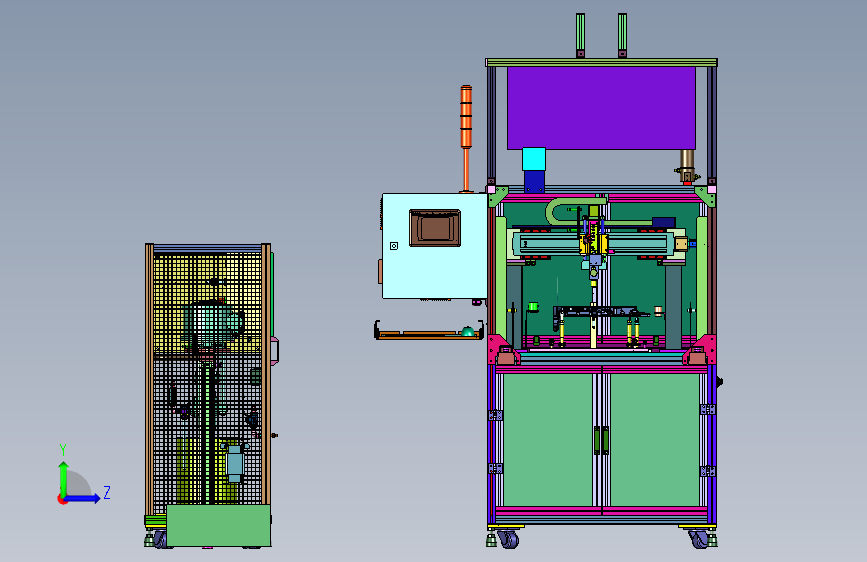This screenshot has width=867, height=562.
Task: Select the keyboard tray below the control box
Action: [429, 332]
